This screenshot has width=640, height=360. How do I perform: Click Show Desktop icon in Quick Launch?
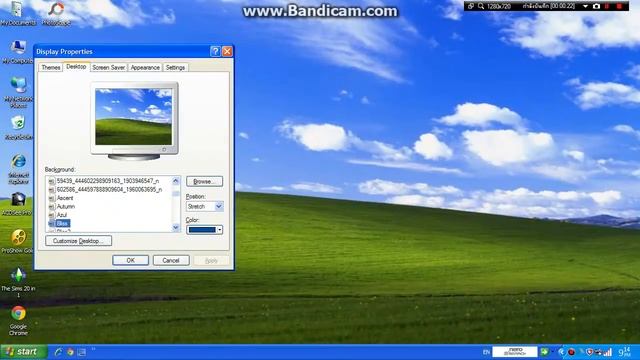coord(82,352)
